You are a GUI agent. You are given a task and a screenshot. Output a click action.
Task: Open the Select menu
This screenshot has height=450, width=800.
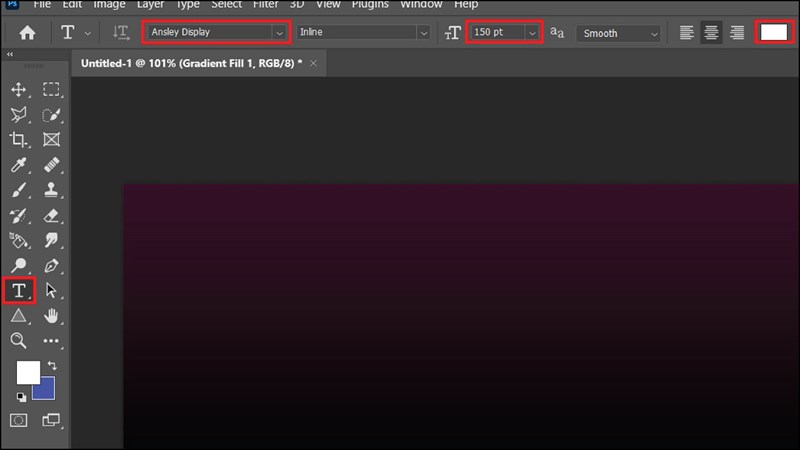coord(227,5)
